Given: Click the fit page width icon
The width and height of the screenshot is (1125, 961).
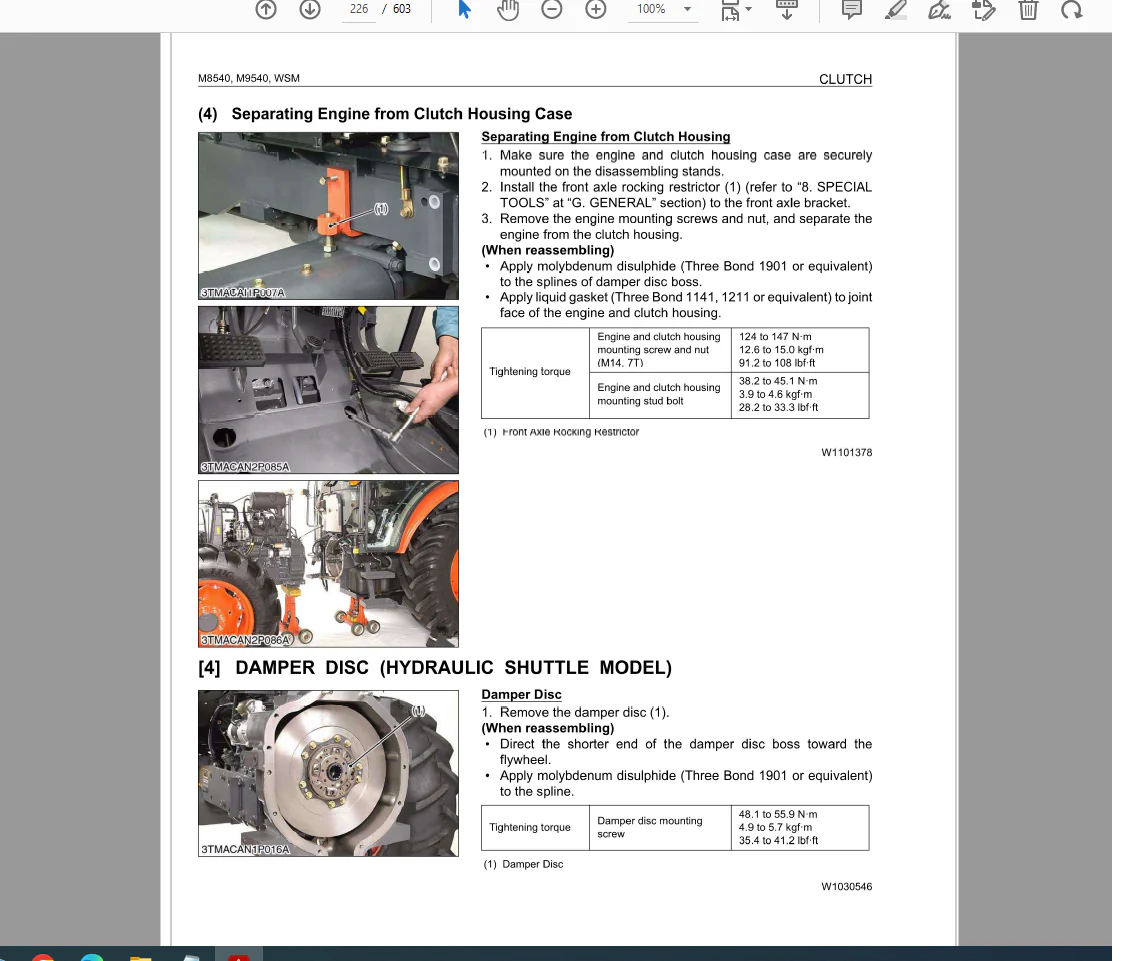Looking at the screenshot, I should pos(731,10).
